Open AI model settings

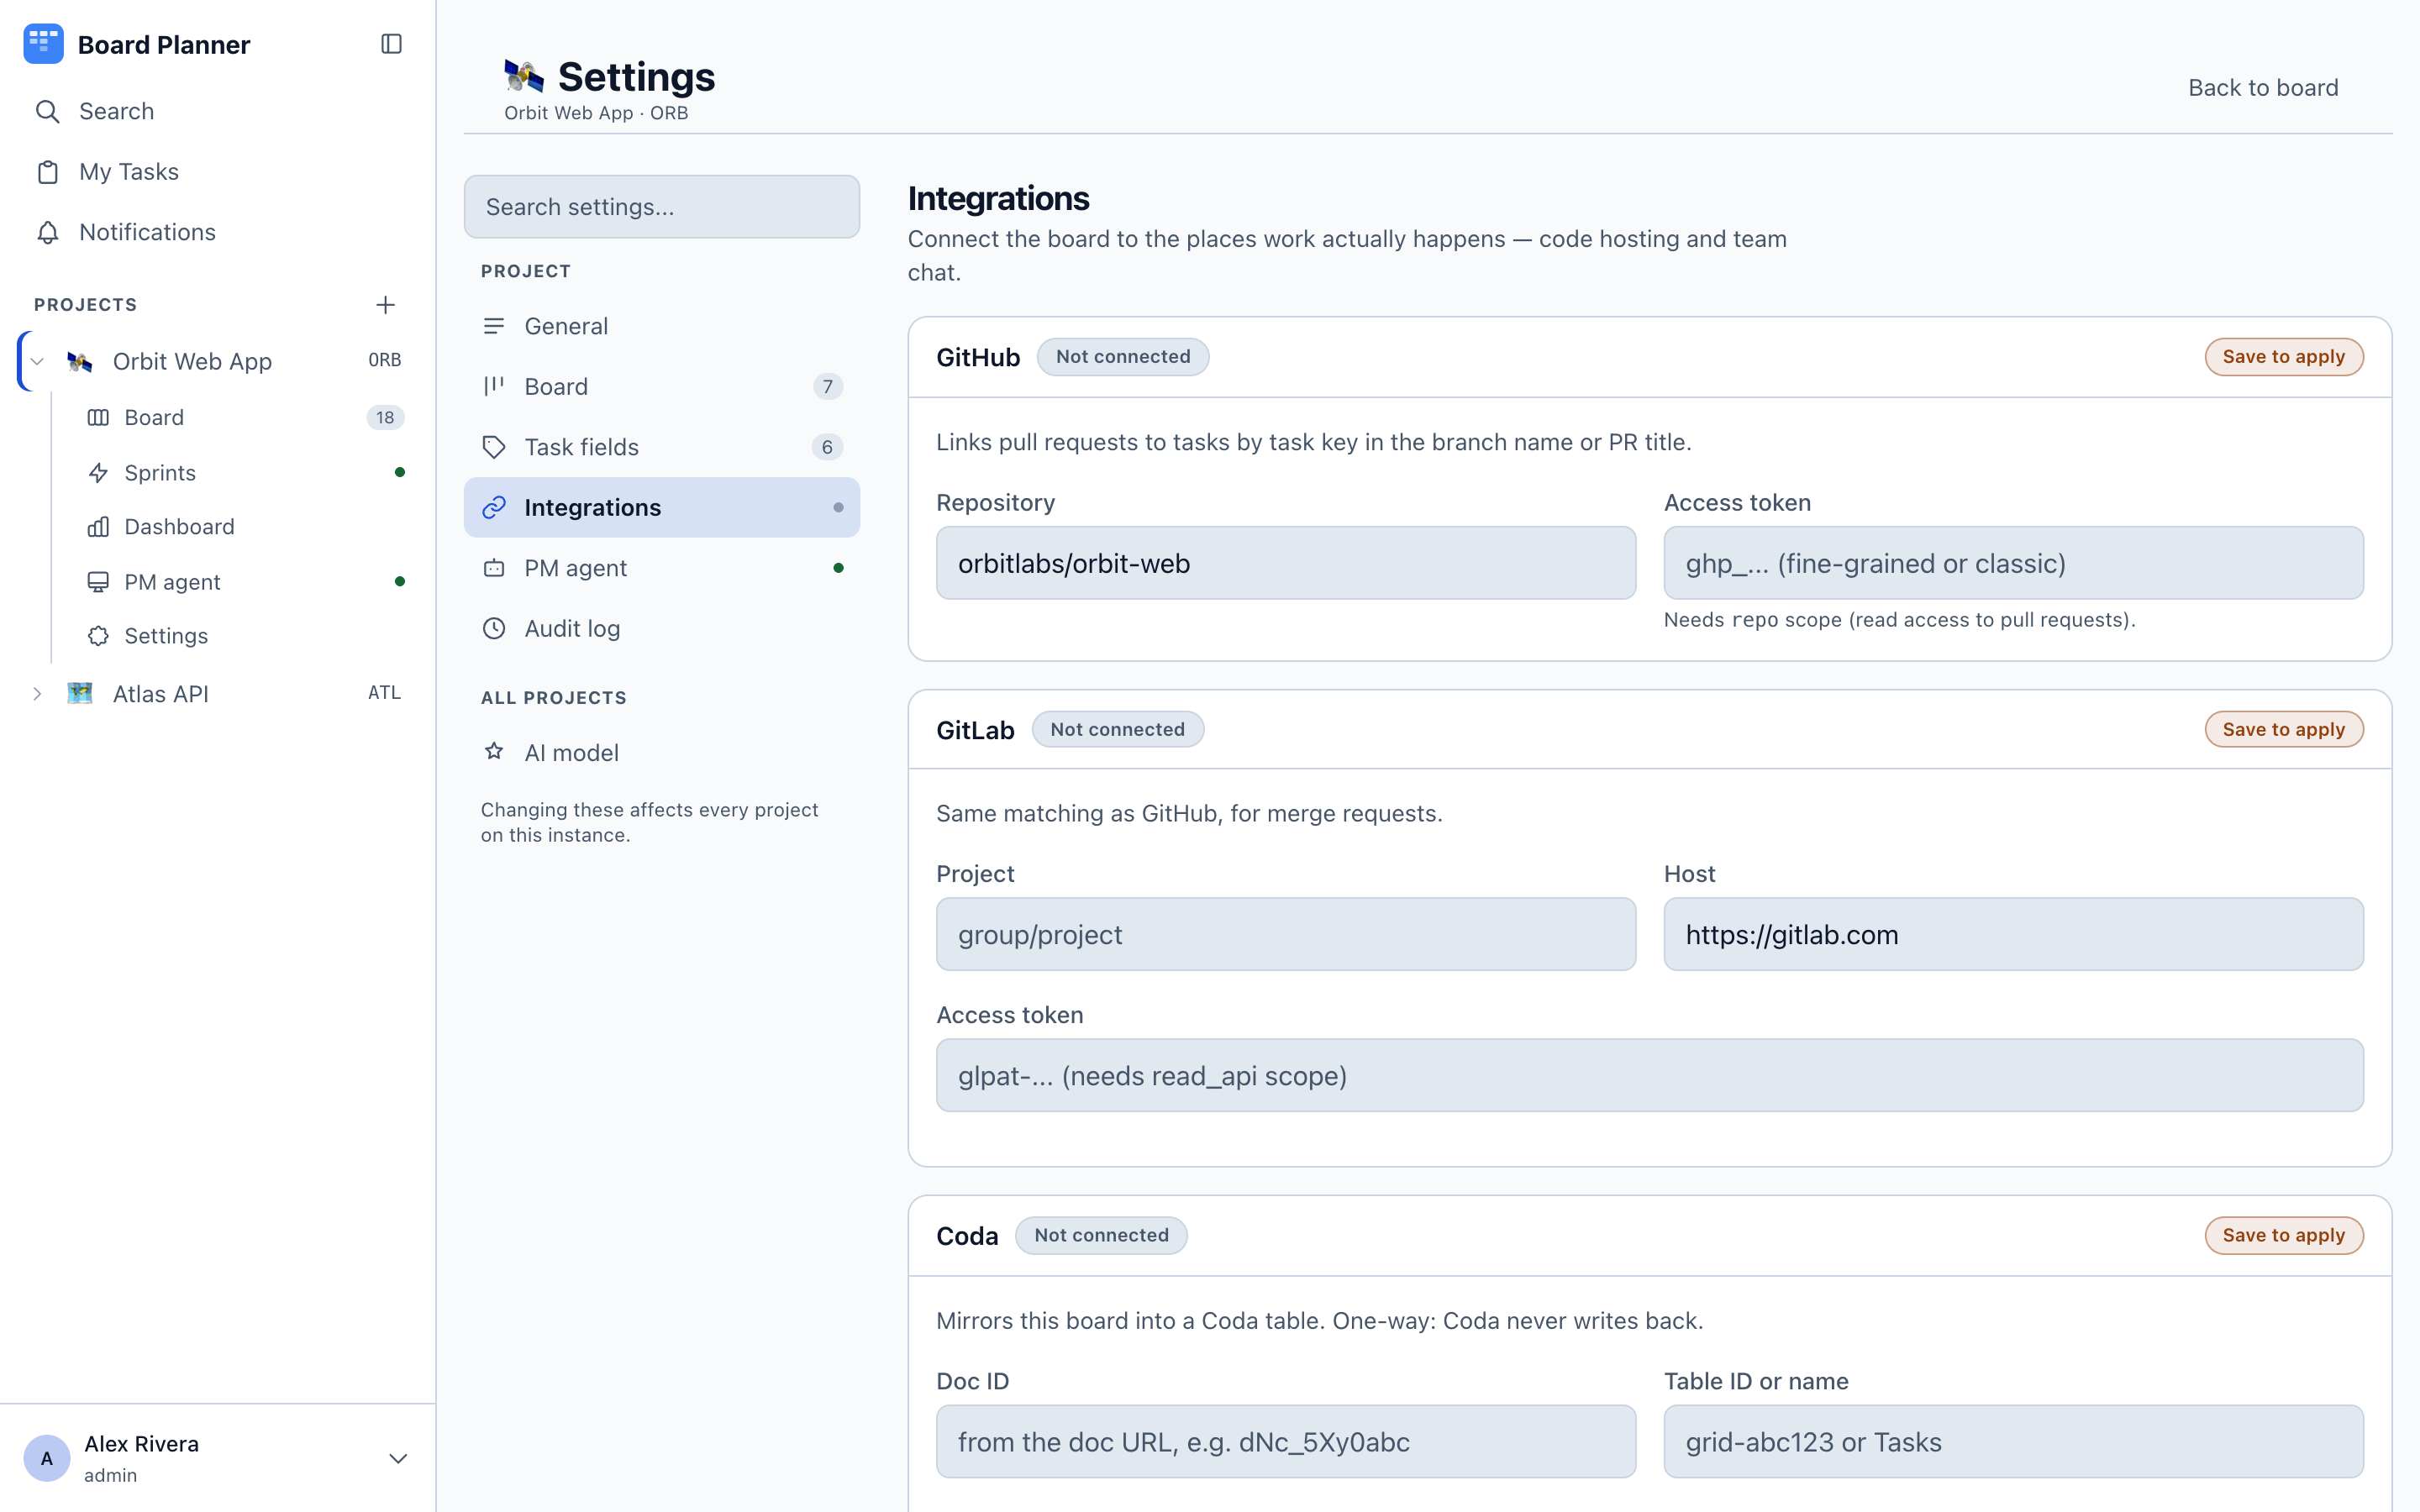pos(662,752)
